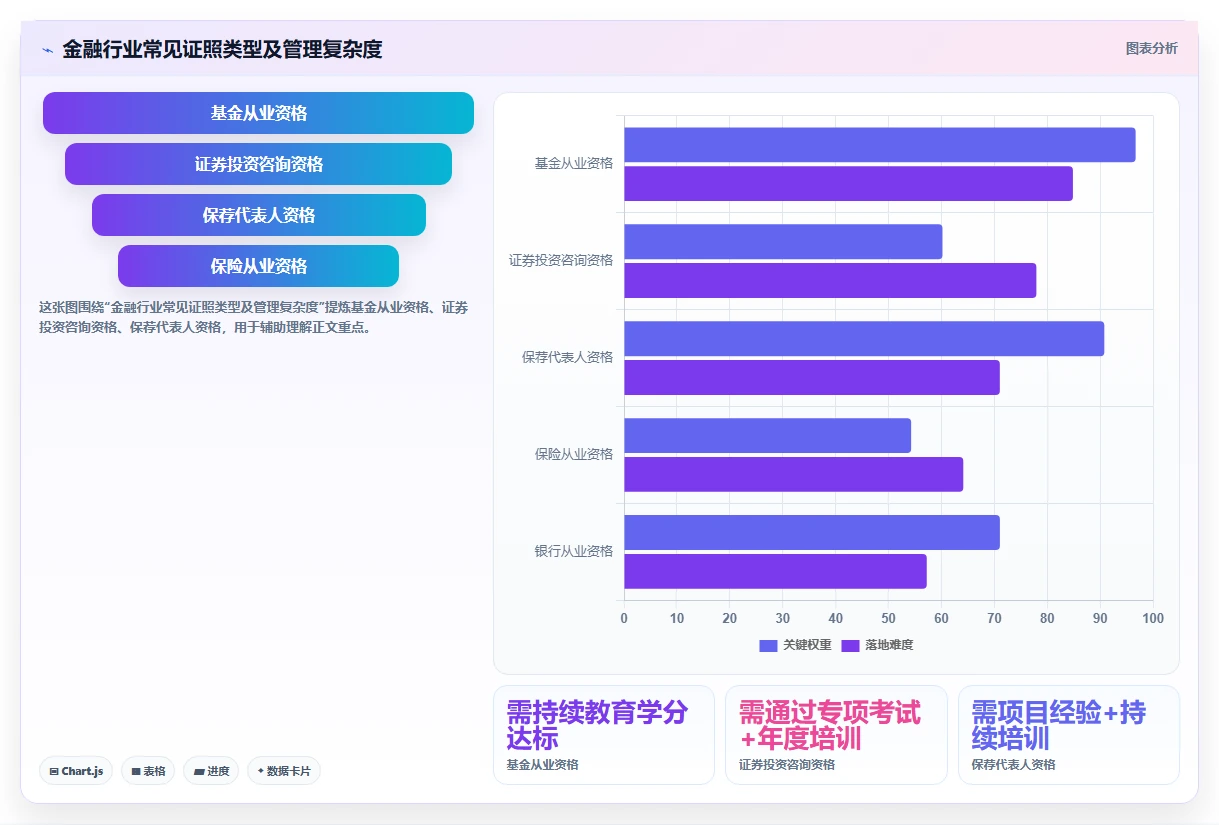The height and width of the screenshot is (825, 1219).
Task: Click the description paragraph under the funnel
Action: point(253,317)
